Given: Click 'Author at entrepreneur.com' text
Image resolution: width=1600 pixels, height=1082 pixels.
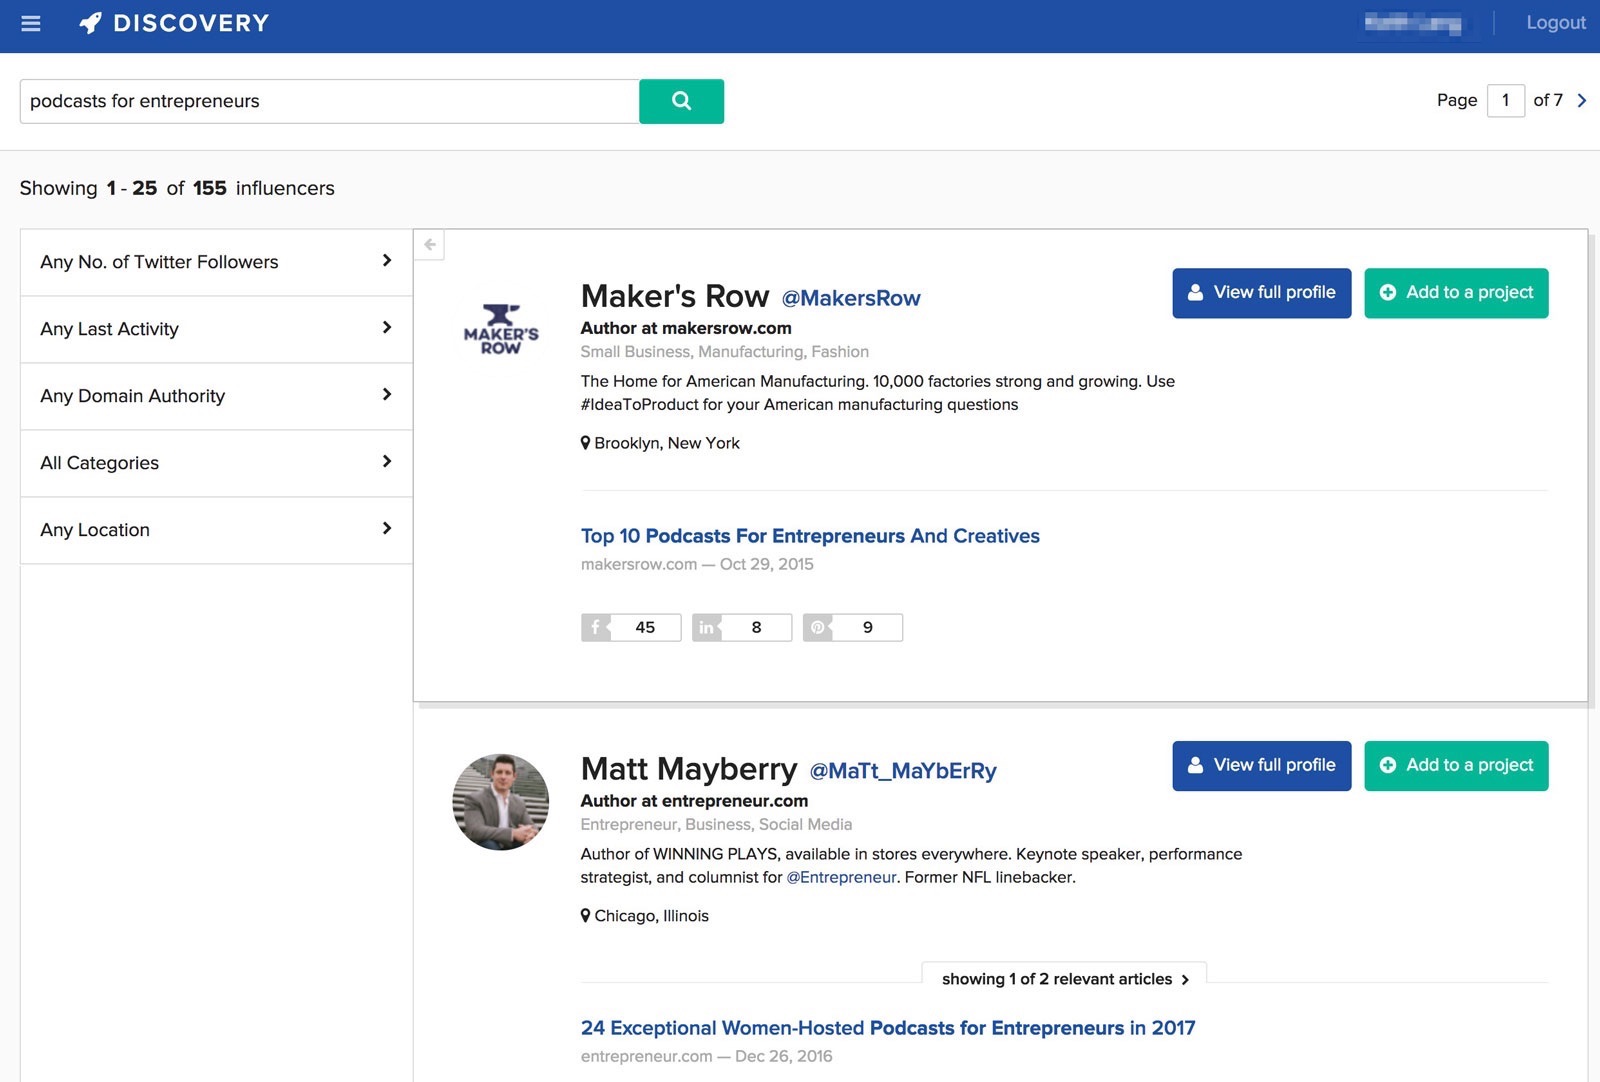Looking at the screenshot, I should coord(694,801).
